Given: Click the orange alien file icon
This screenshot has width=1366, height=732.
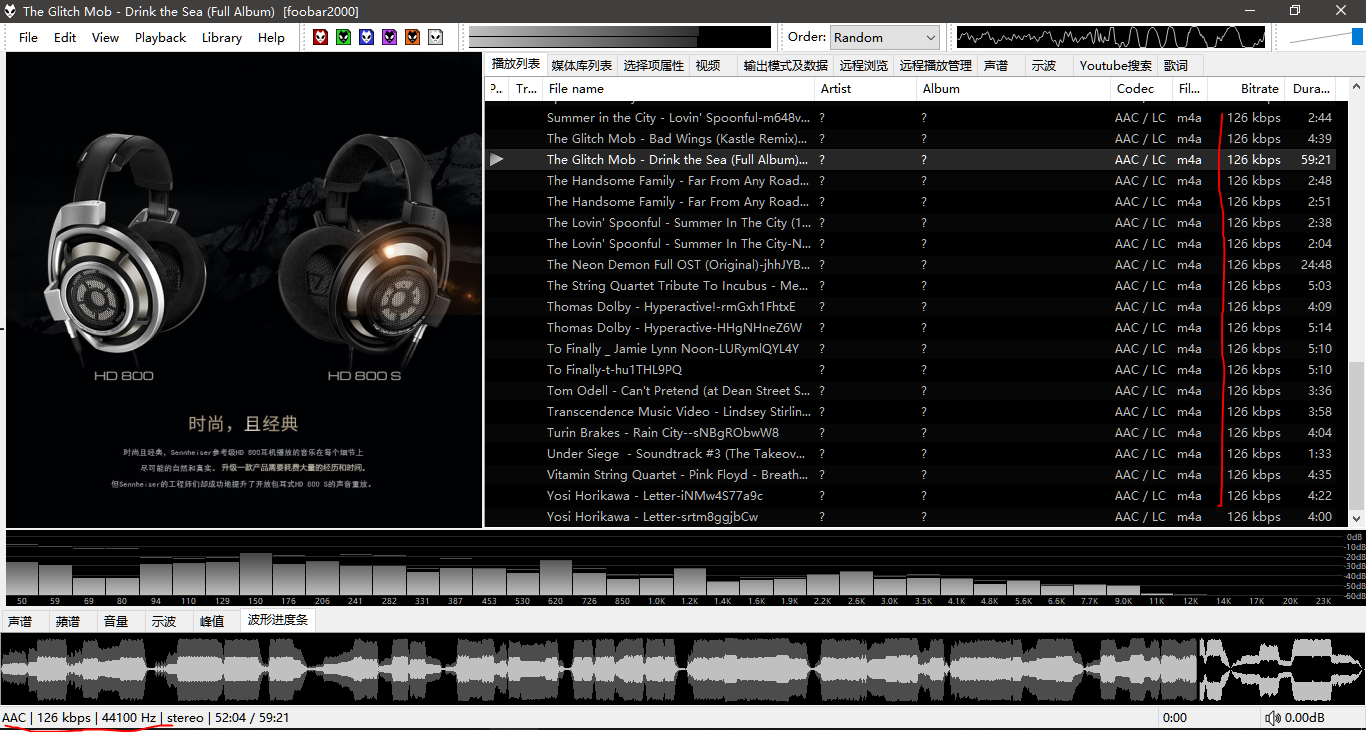Looking at the screenshot, I should [412, 37].
